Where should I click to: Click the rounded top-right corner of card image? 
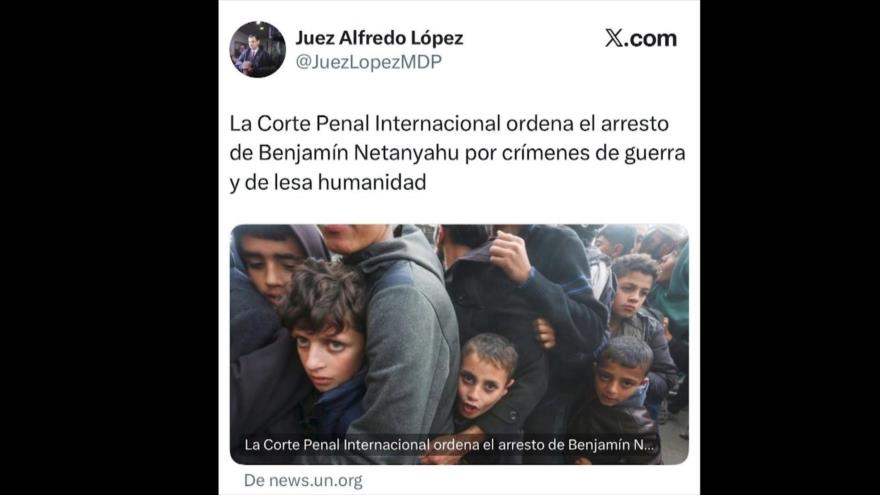[x=682, y=231]
